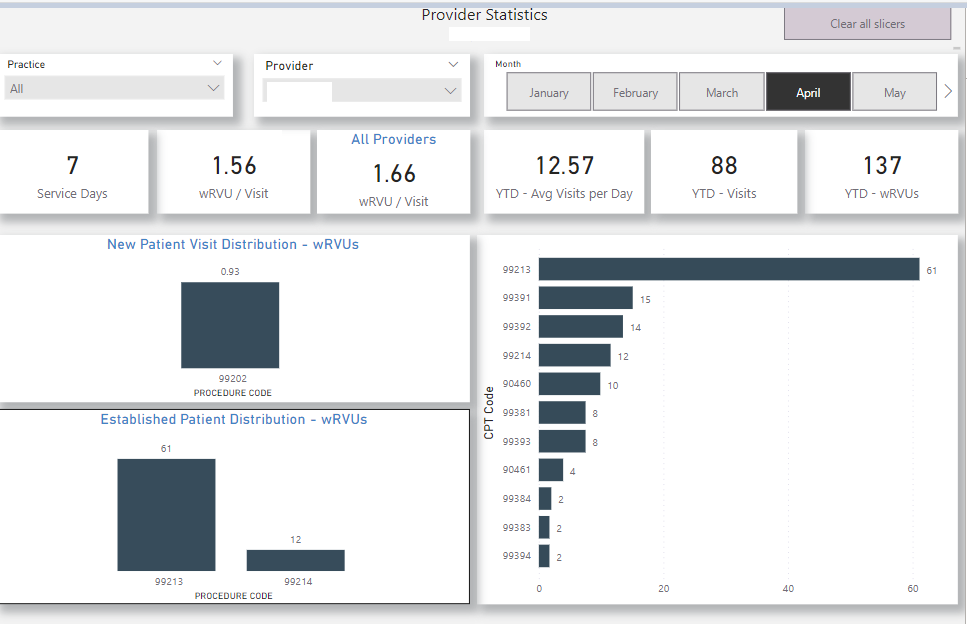Click the 90461 bar in CPT Code chart

pos(551,470)
